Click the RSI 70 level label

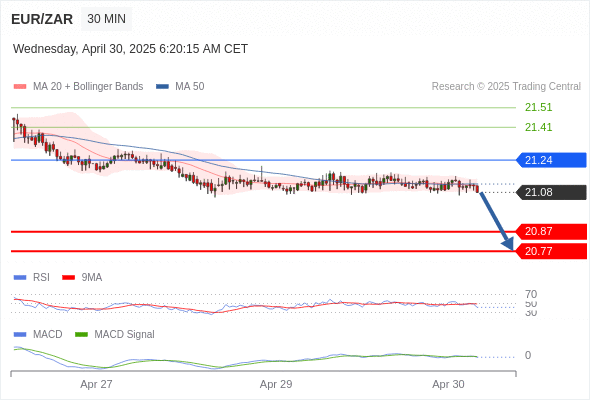[531, 294]
